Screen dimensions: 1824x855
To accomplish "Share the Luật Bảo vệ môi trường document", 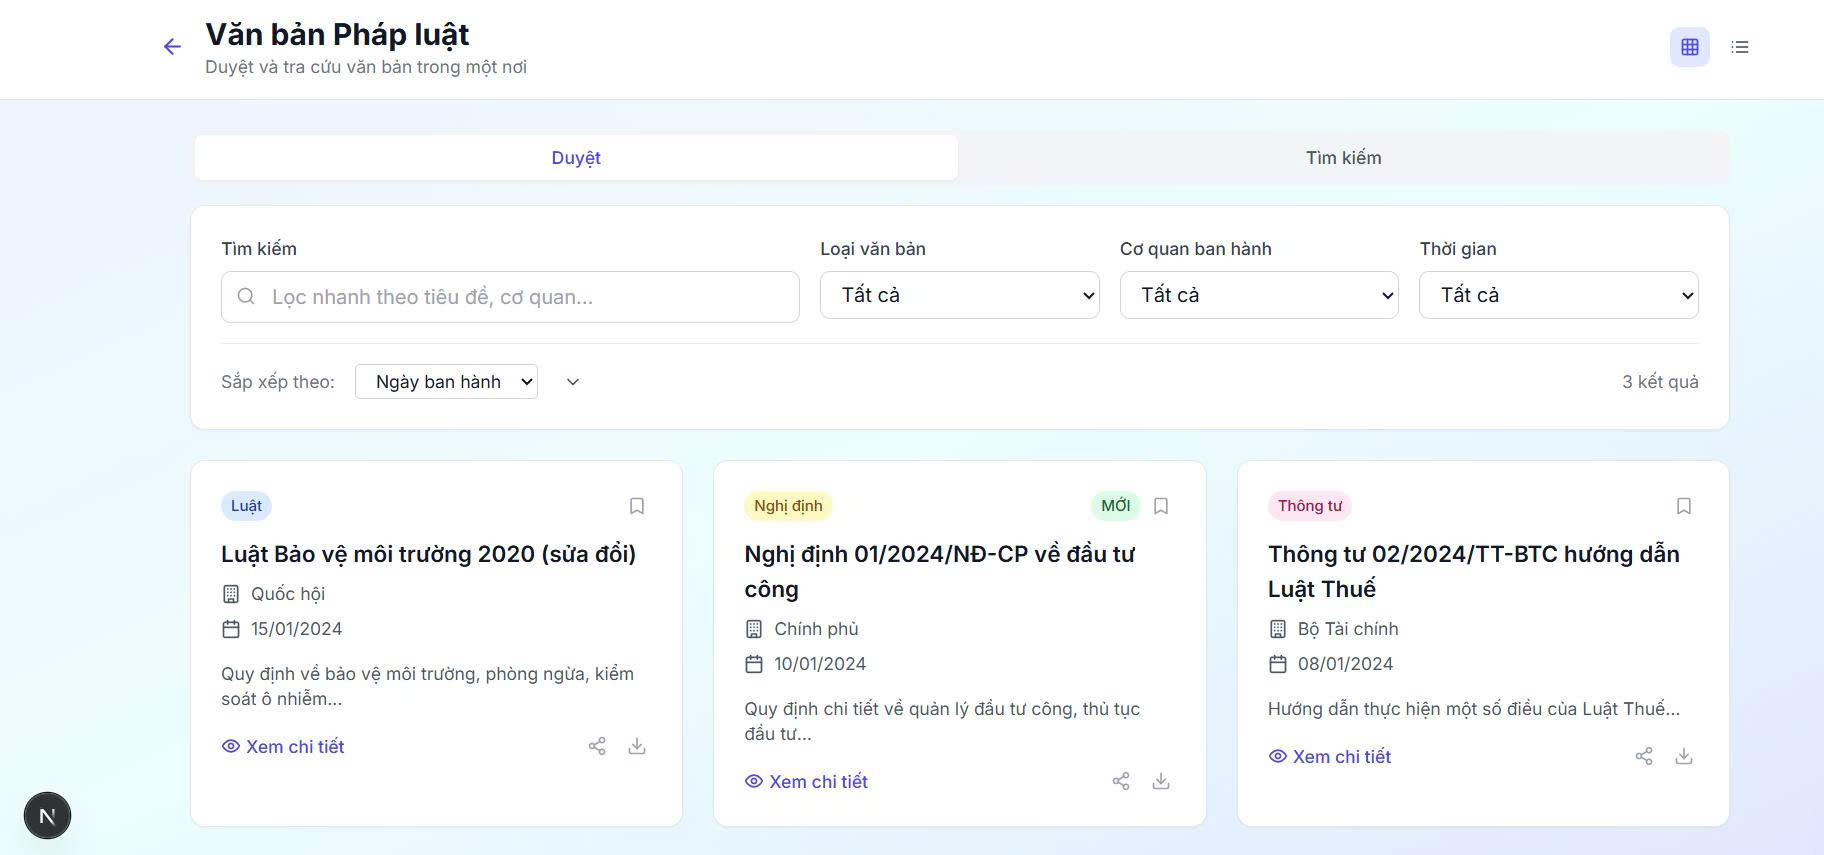I will point(597,746).
